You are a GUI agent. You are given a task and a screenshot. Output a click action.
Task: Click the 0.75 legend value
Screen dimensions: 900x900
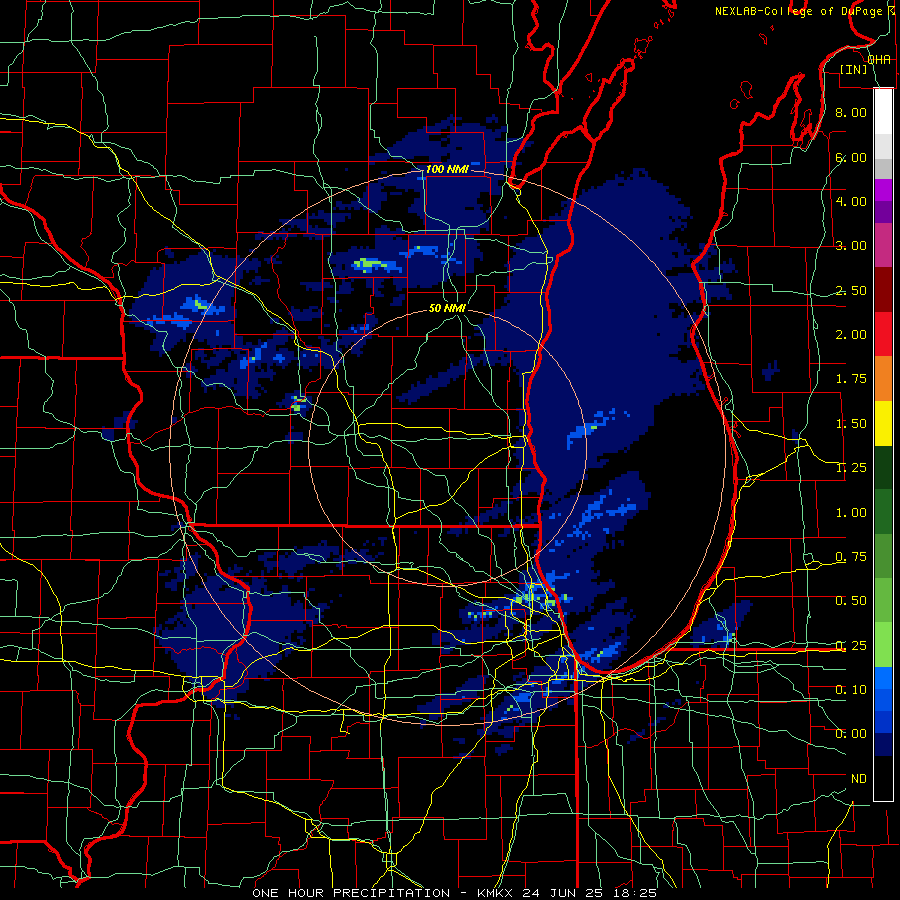click(x=851, y=557)
